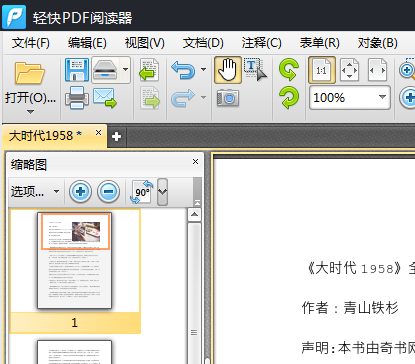Click the title 《大时代1958》 in document
Screen dimensions: 415x364
click(354, 268)
